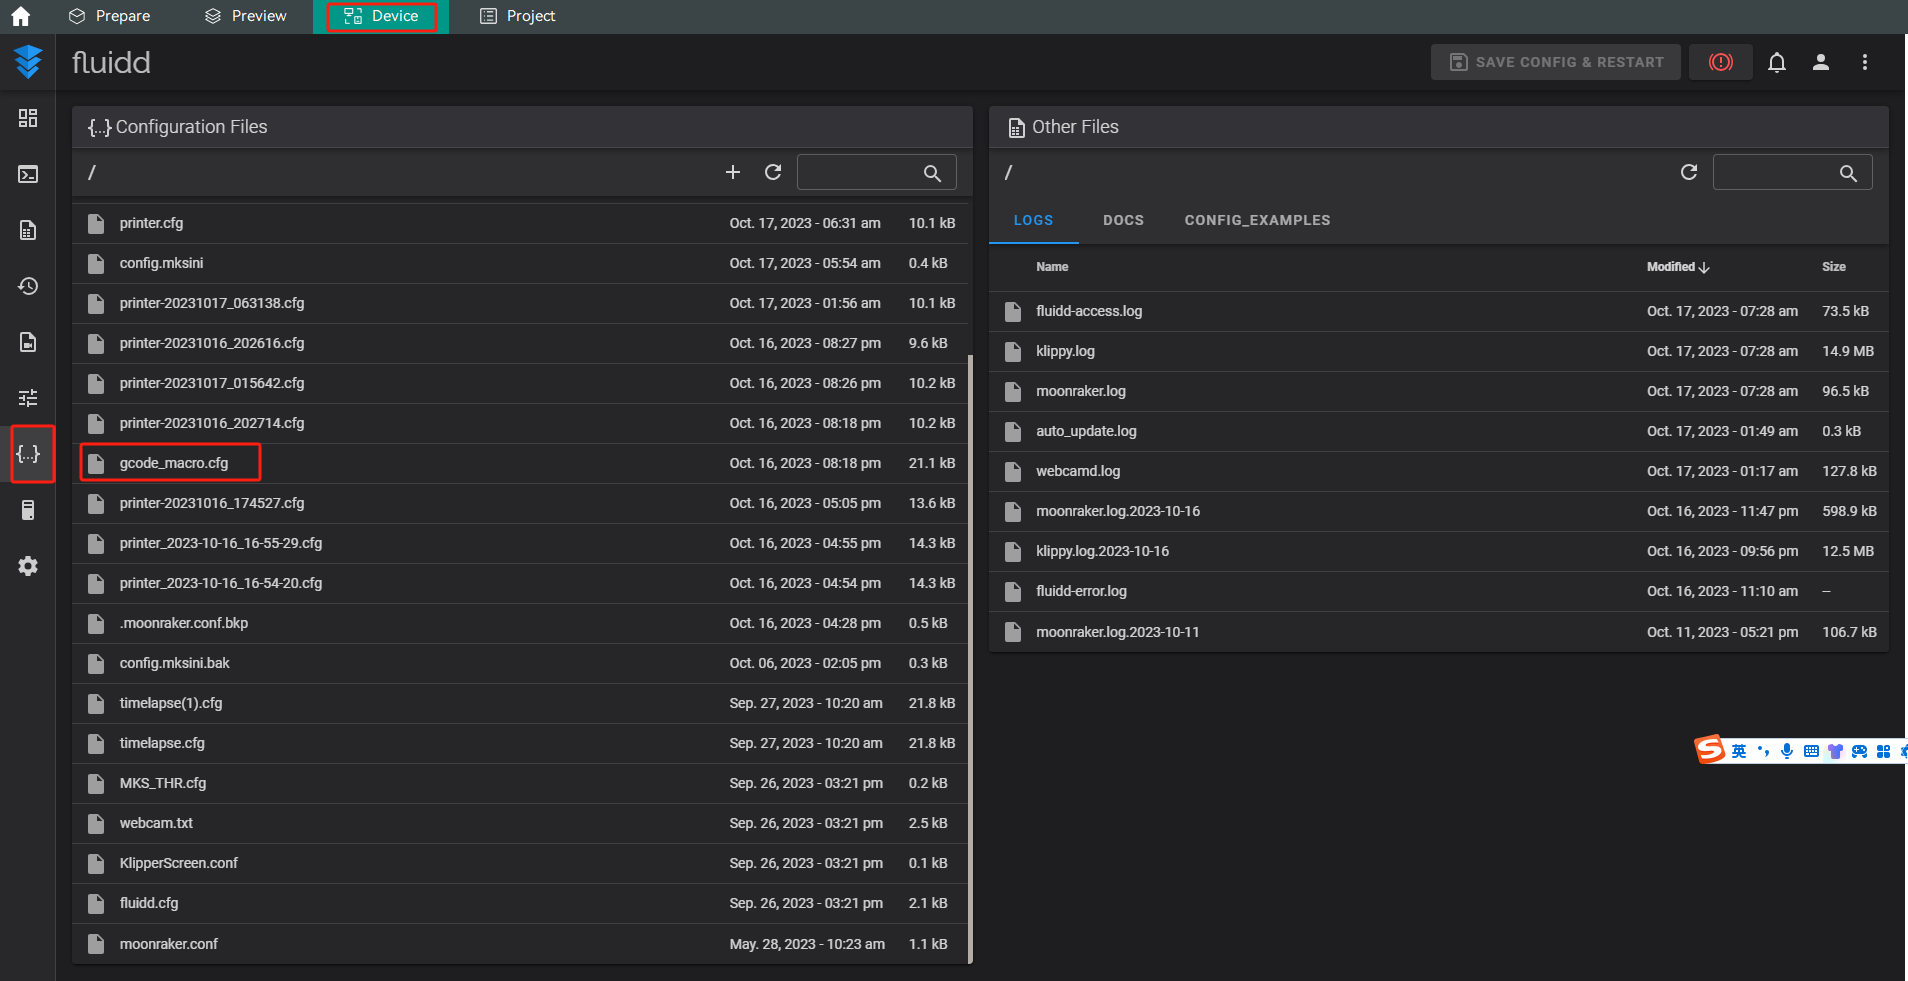
Task: Select klippy.log file
Action: tap(1439, 351)
